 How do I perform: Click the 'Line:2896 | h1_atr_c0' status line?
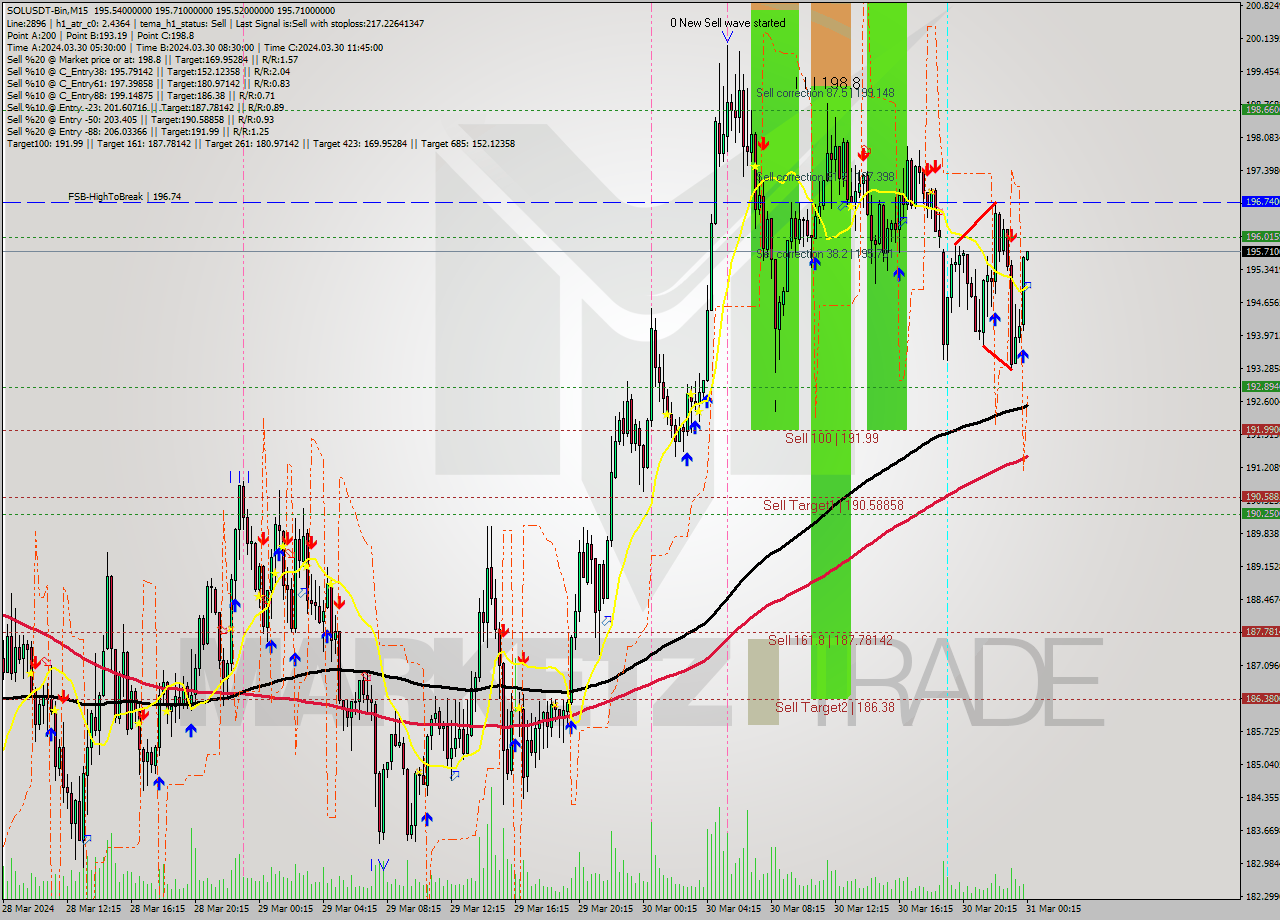click(x=215, y=23)
